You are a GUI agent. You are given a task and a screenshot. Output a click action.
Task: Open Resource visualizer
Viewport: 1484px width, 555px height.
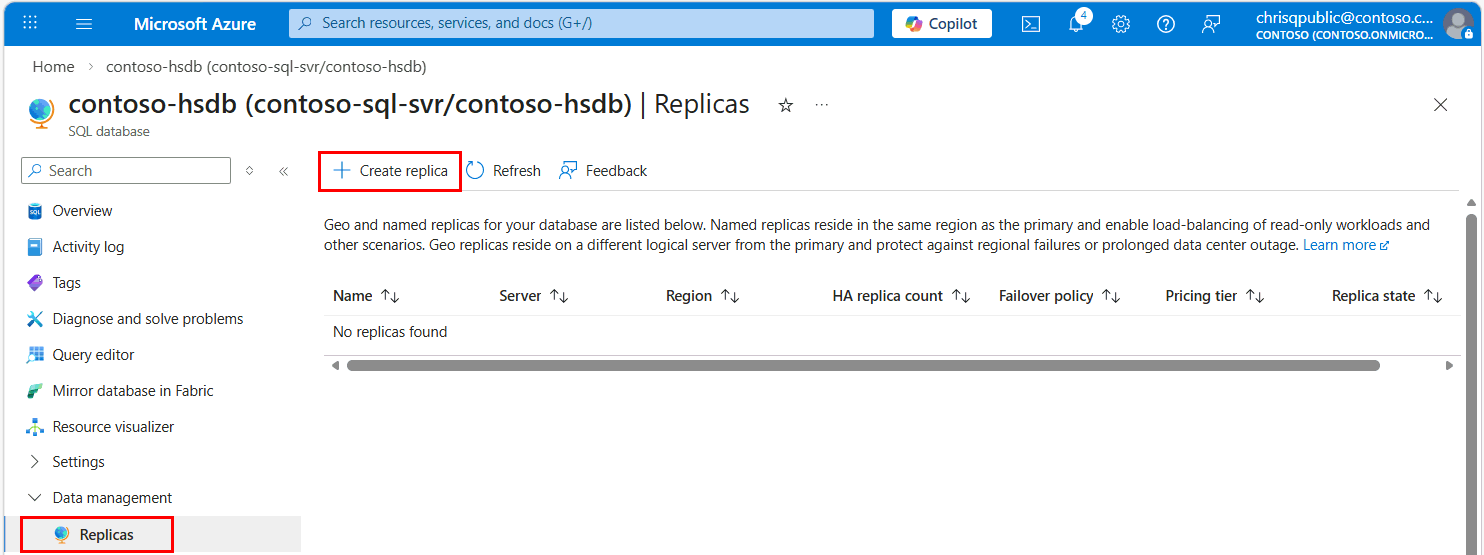(113, 427)
